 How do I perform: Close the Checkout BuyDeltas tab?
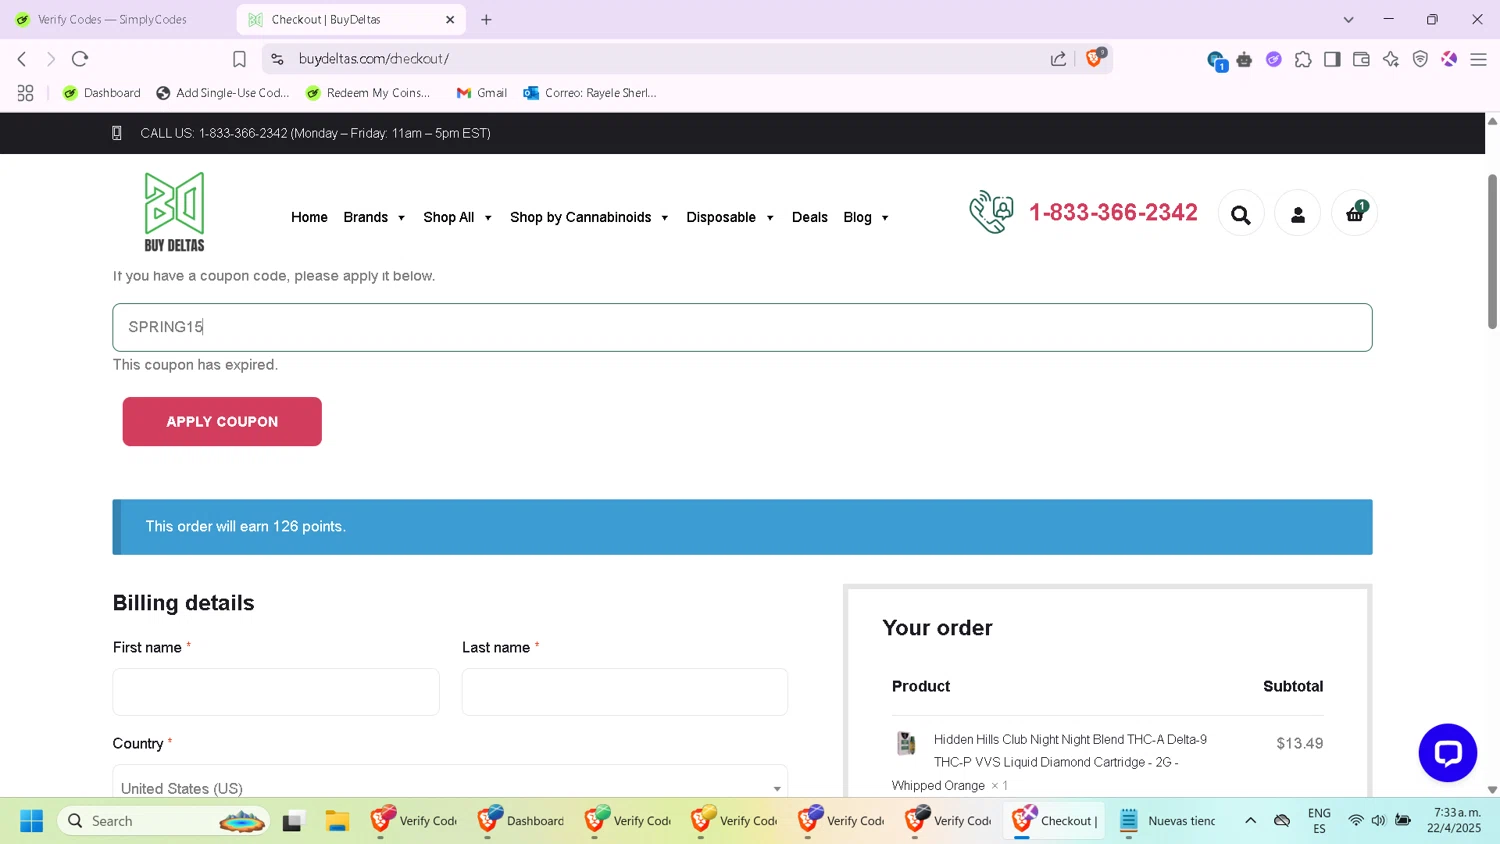click(450, 19)
